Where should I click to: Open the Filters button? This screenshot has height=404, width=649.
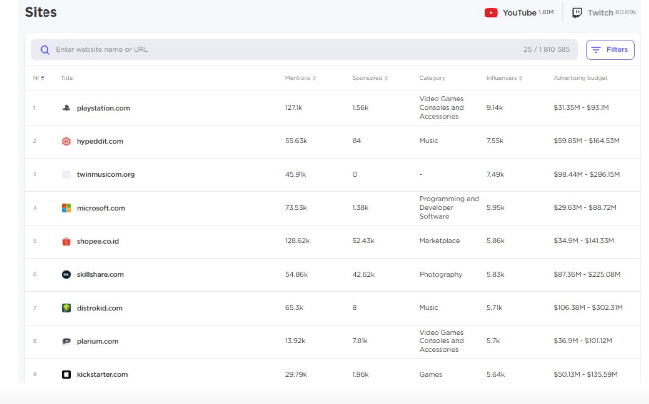610,50
